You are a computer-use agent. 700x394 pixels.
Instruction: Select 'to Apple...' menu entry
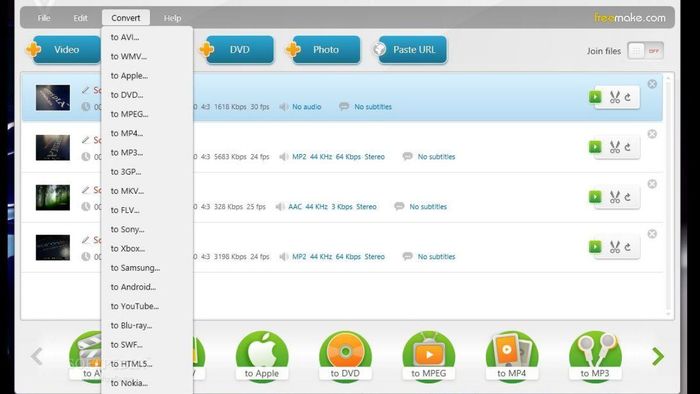coord(147,75)
